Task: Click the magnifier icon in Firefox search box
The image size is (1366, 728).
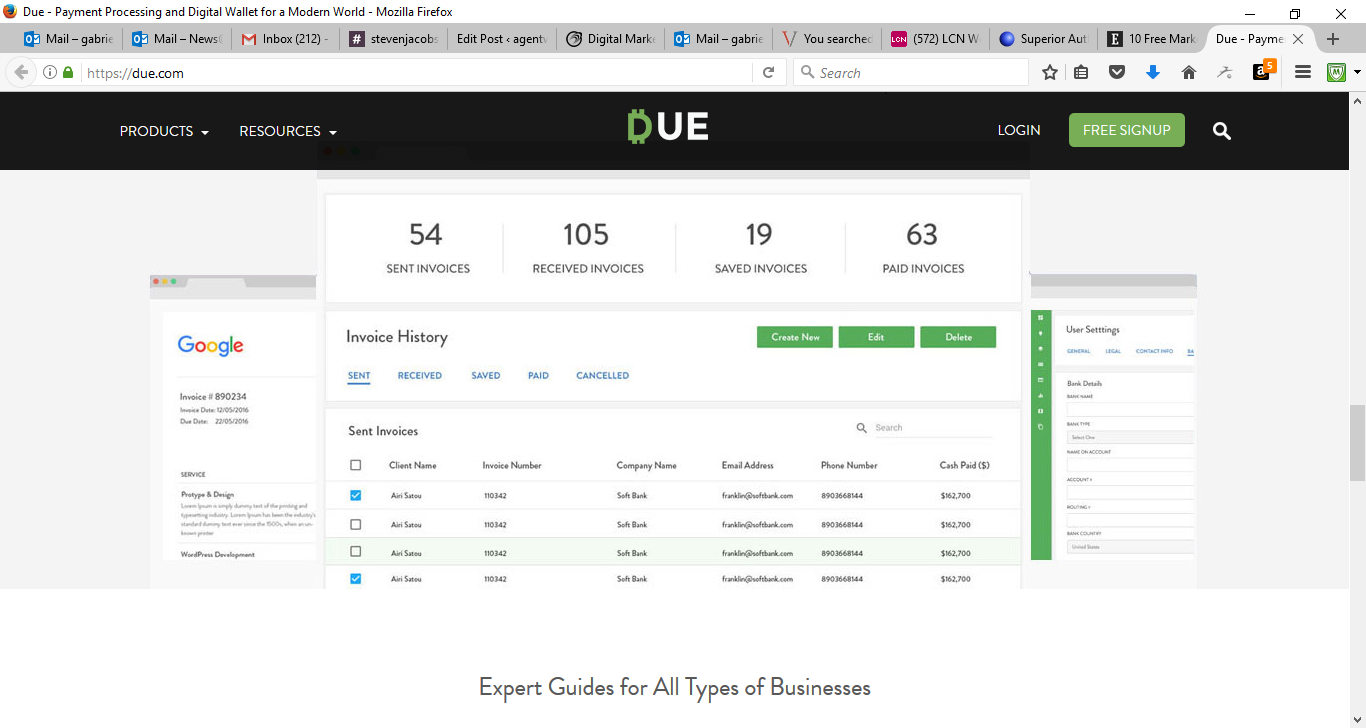Action: 808,72
